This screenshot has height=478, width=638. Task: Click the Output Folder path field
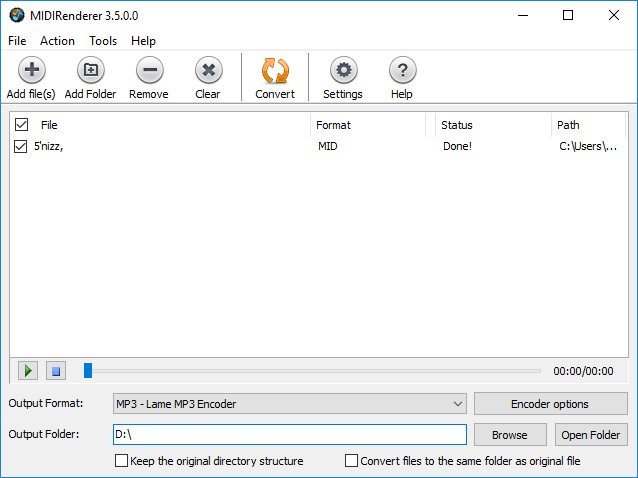point(288,435)
